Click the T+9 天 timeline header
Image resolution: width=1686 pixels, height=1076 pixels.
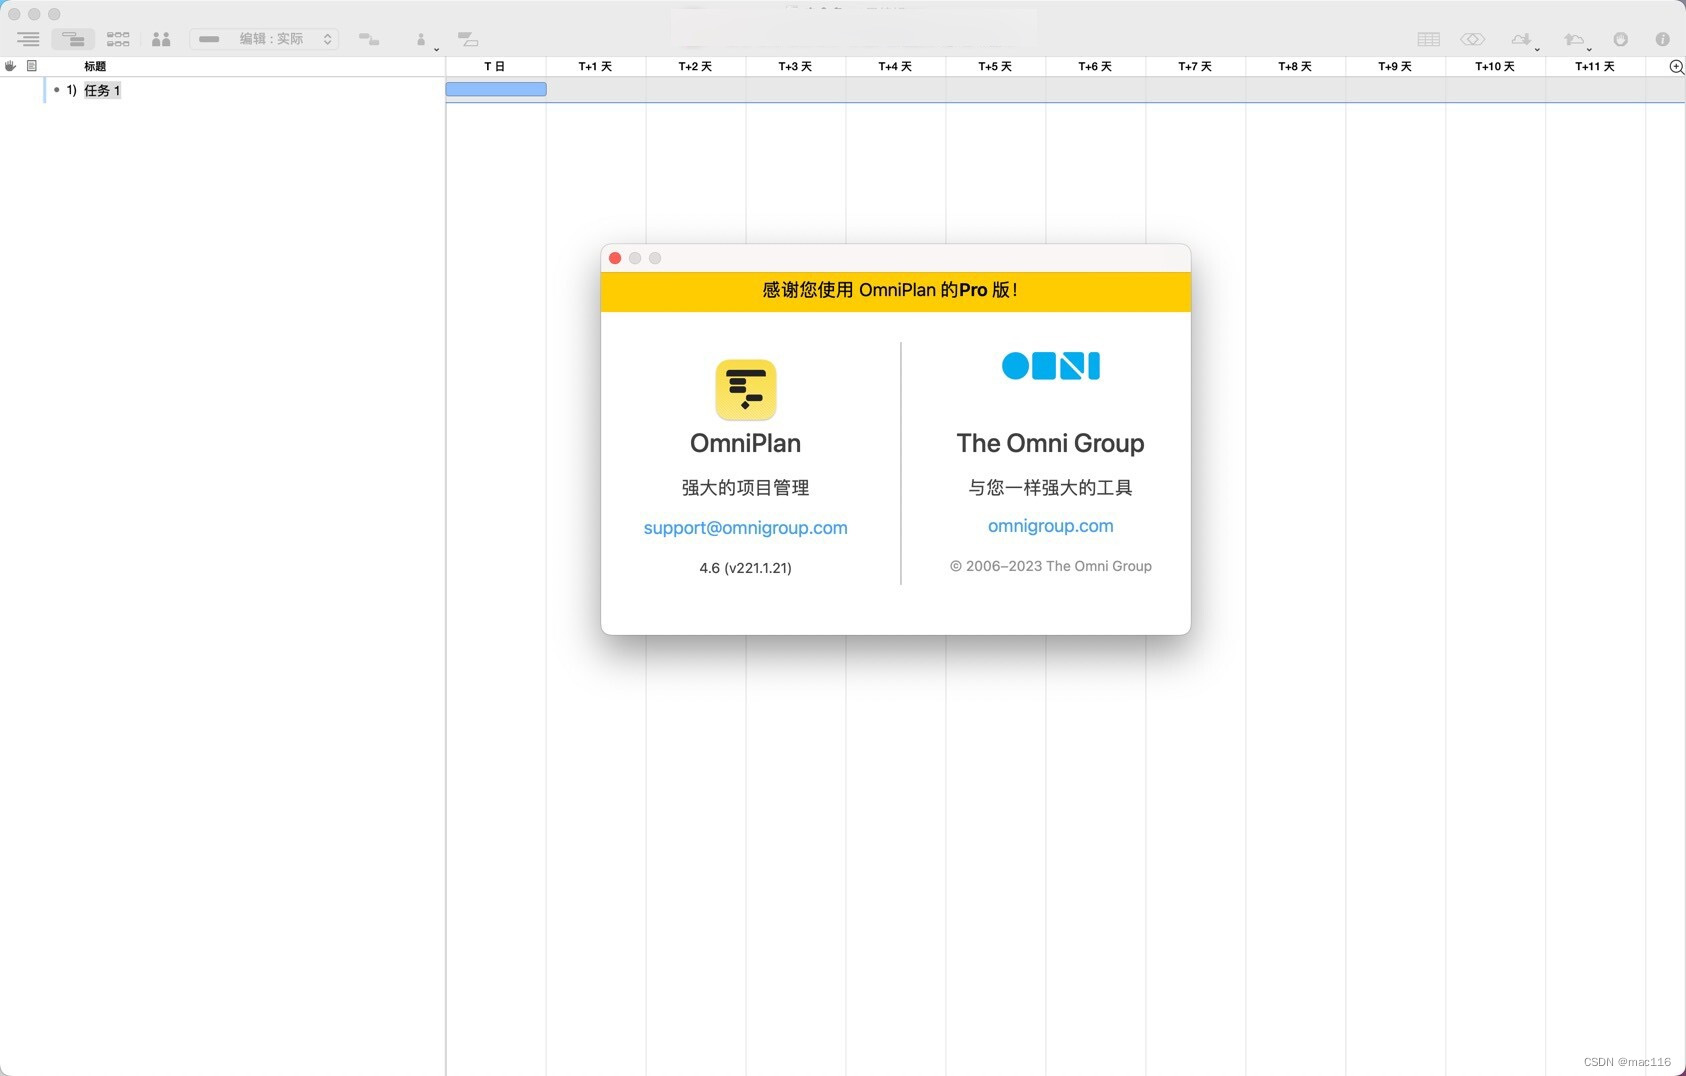(1395, 66)
